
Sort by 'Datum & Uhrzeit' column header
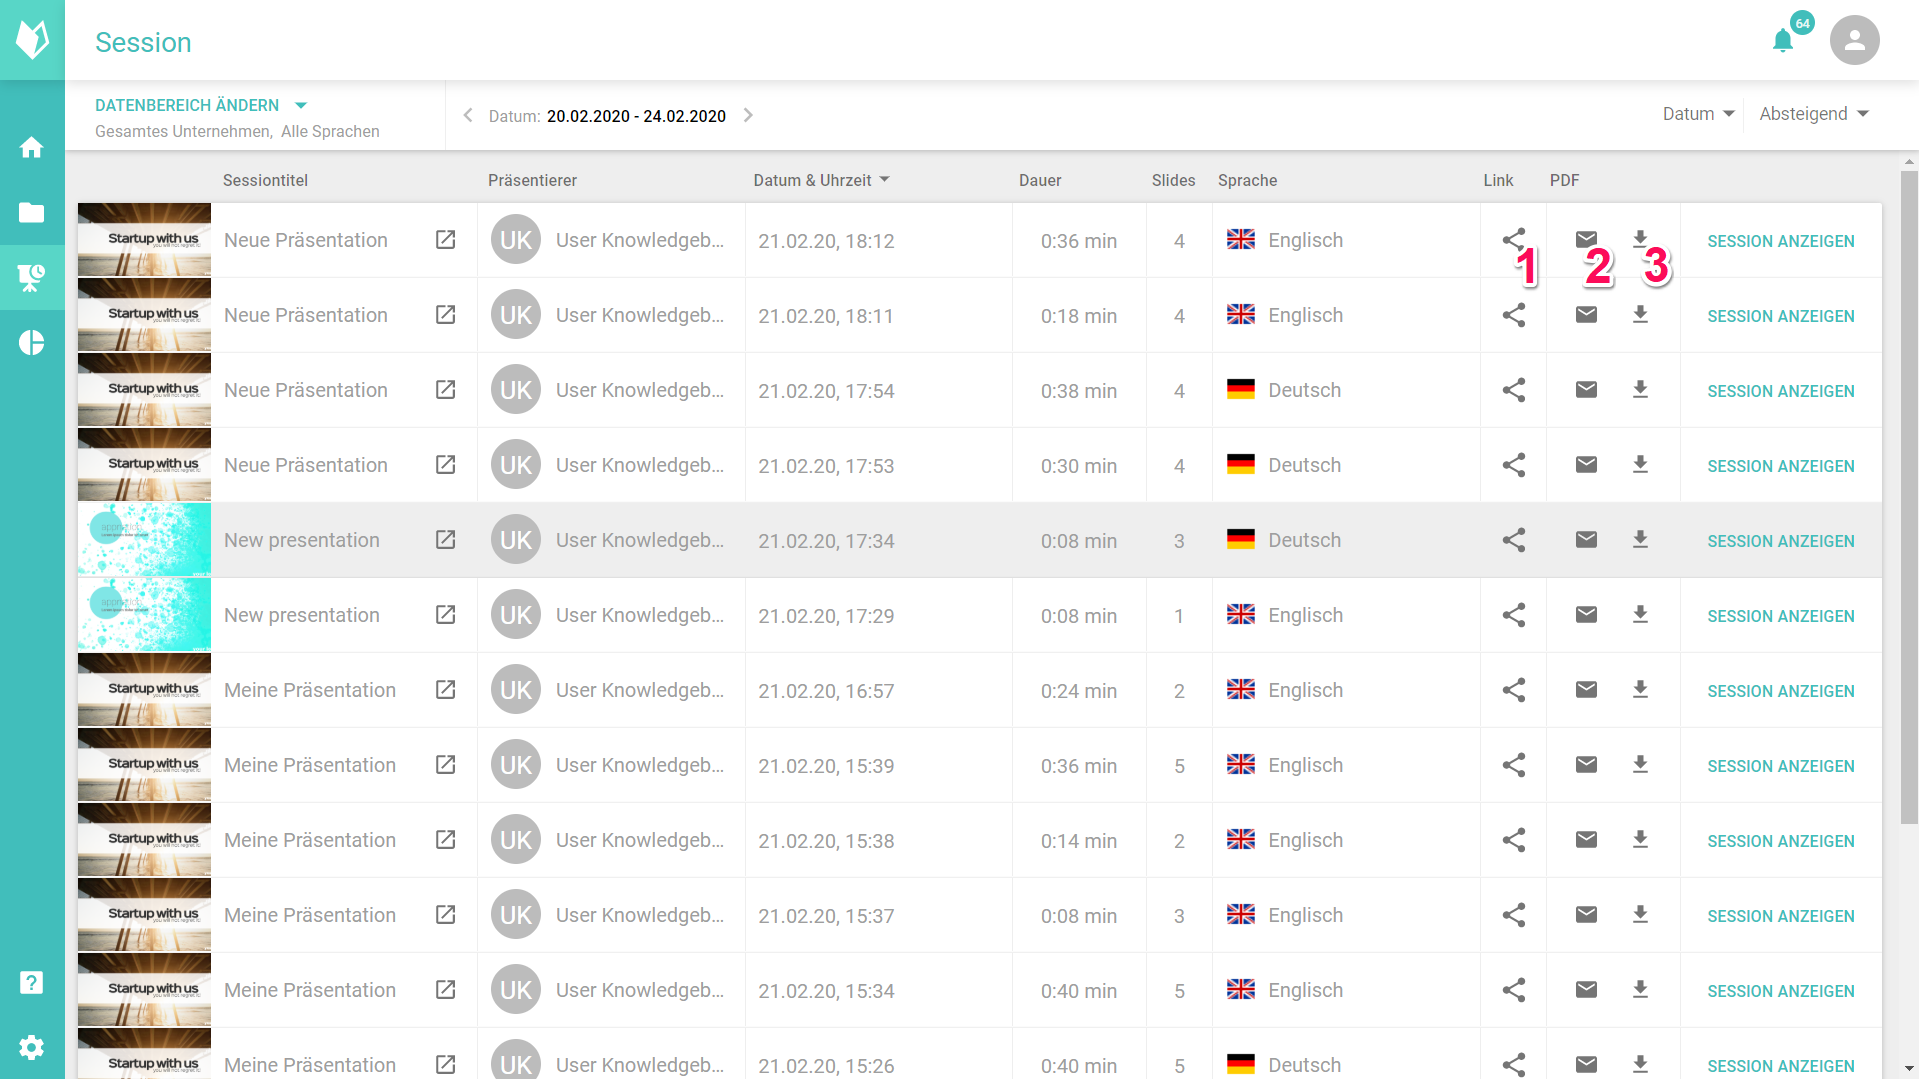(x=820, y=180)
